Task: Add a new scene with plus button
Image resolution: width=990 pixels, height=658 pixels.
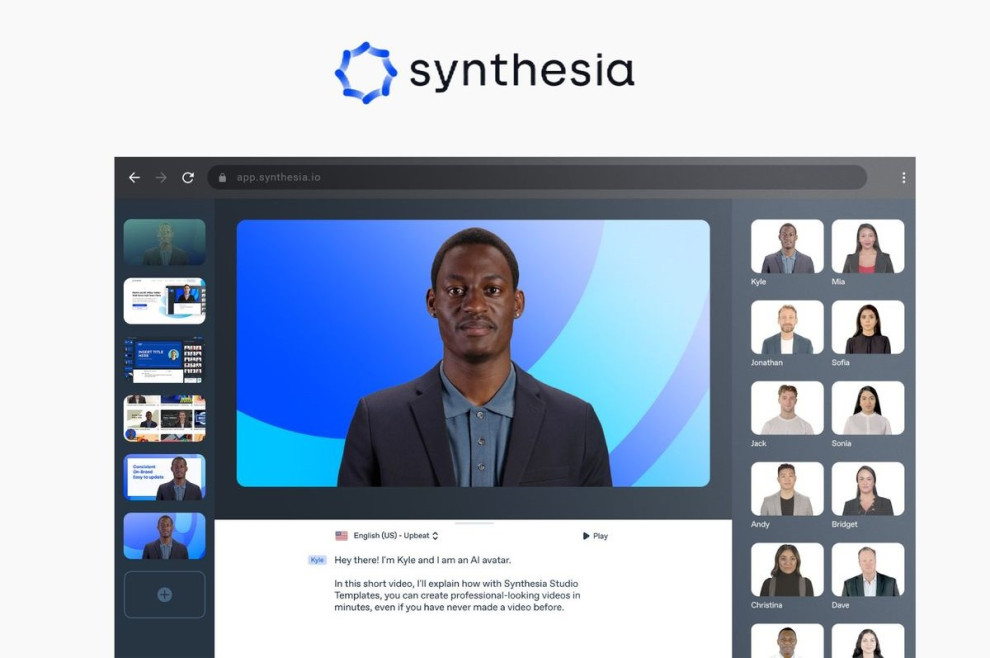Action: pyautogui.click(x=165, y=594)
